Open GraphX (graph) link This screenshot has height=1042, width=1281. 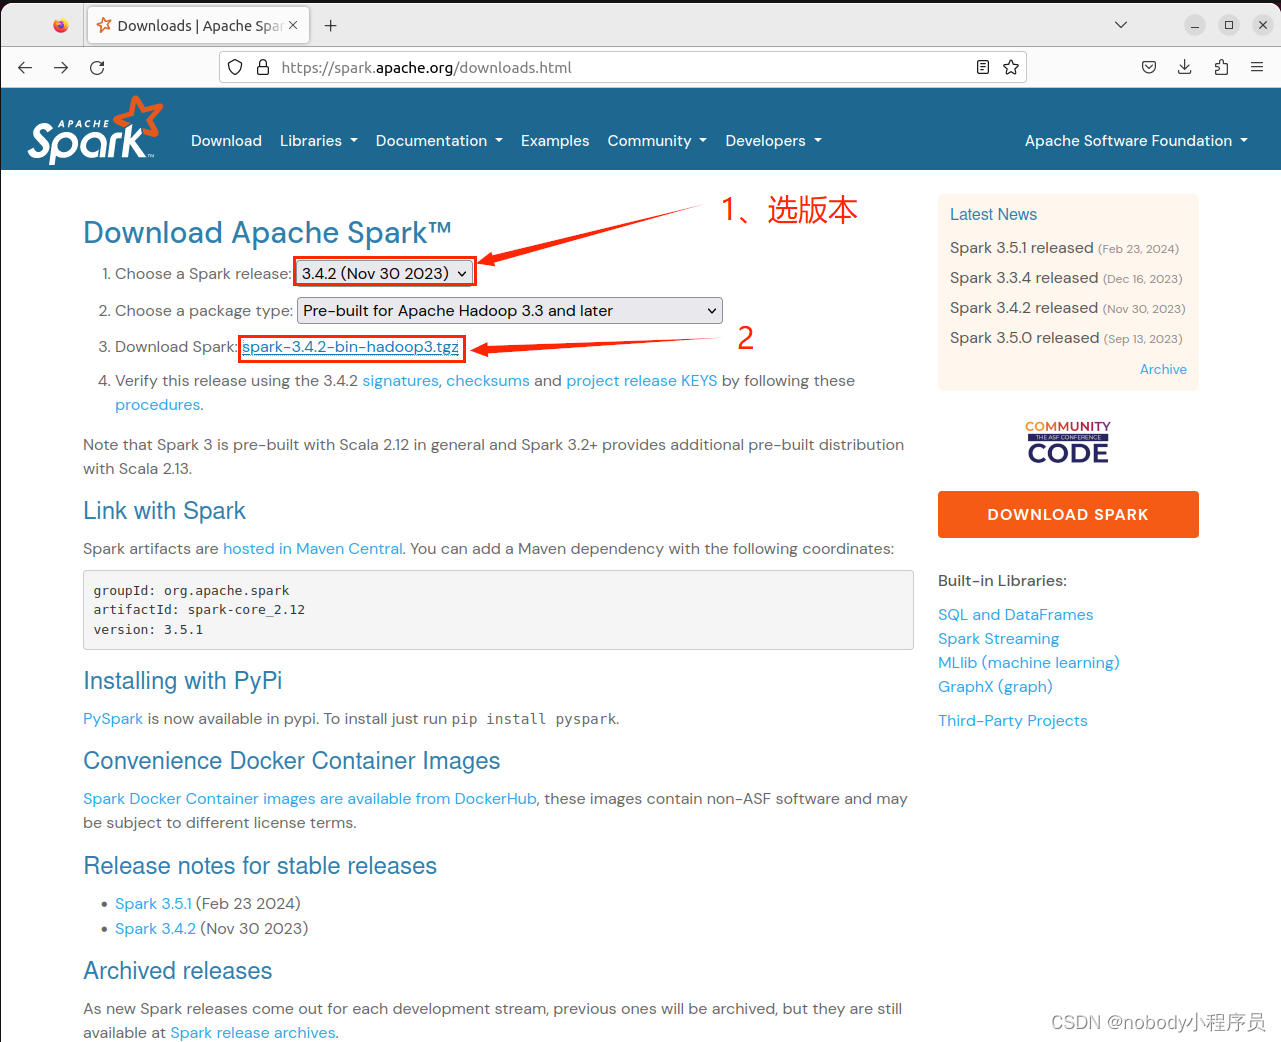995,687
